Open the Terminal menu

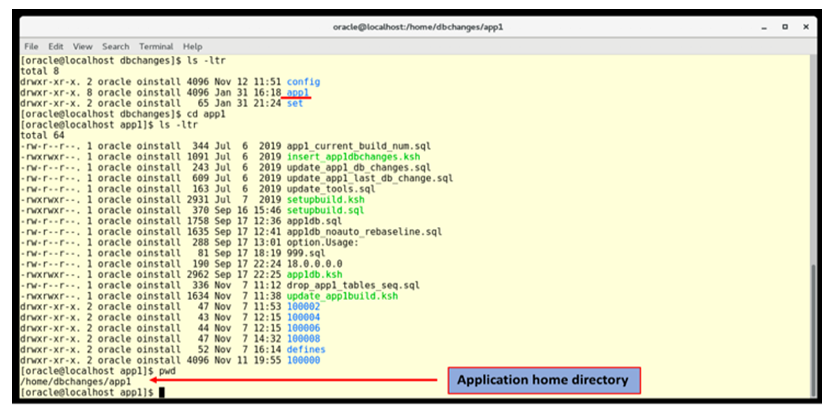pos(156,46)
